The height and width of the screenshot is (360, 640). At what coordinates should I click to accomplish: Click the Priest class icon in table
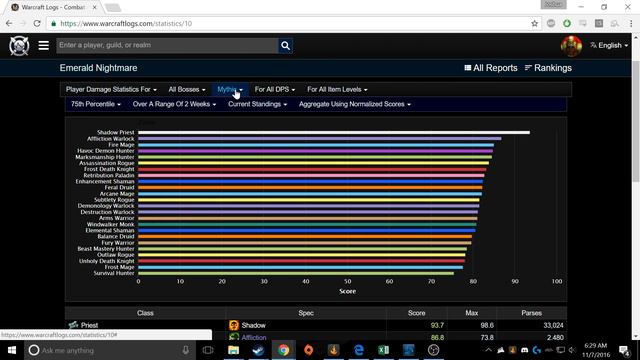(73, 325)
